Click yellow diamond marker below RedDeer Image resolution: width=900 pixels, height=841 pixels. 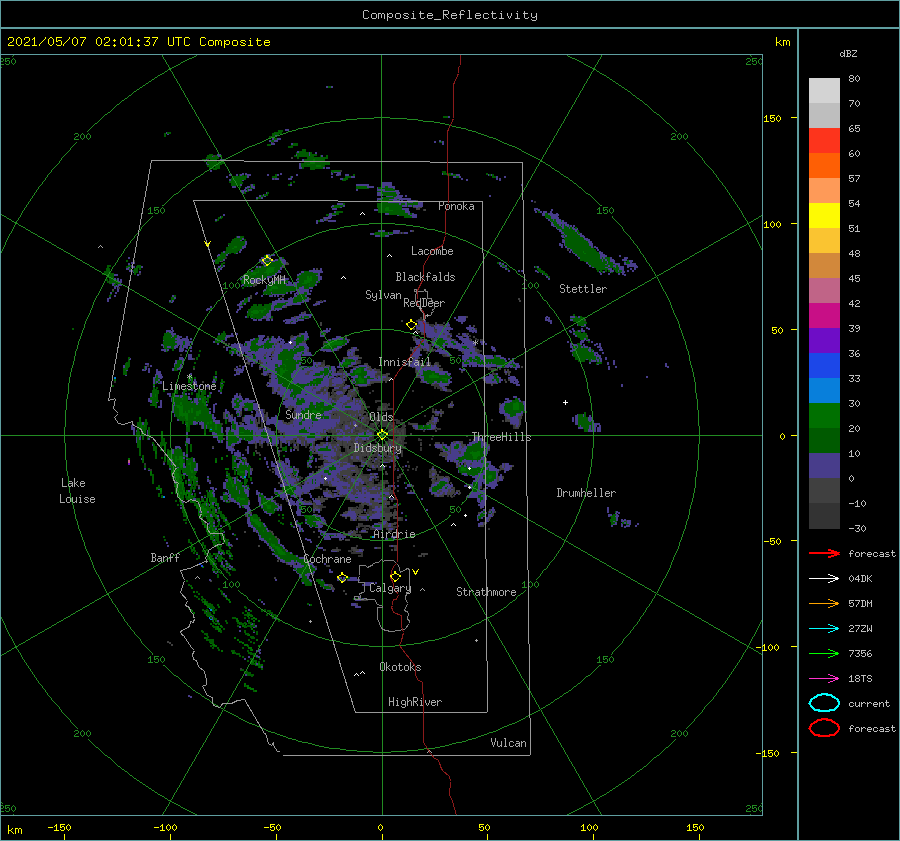[x=411, y=325]
